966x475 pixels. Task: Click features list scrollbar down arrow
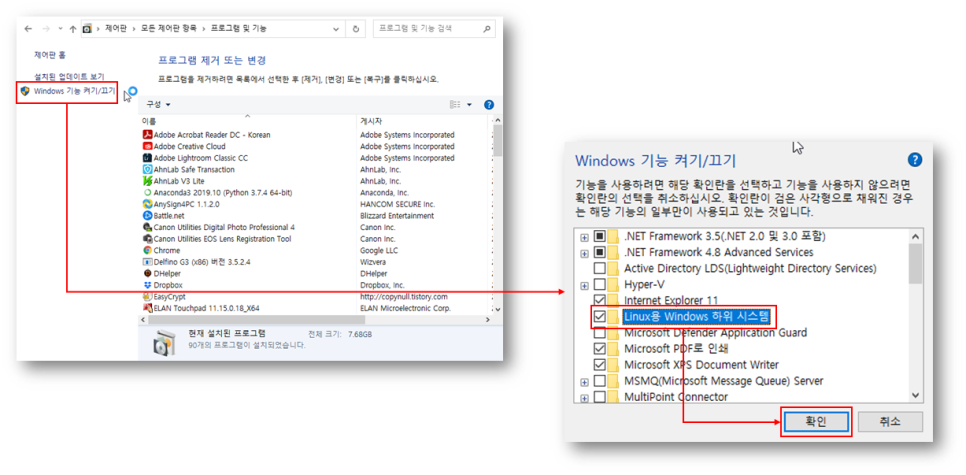tap(915, 396)
